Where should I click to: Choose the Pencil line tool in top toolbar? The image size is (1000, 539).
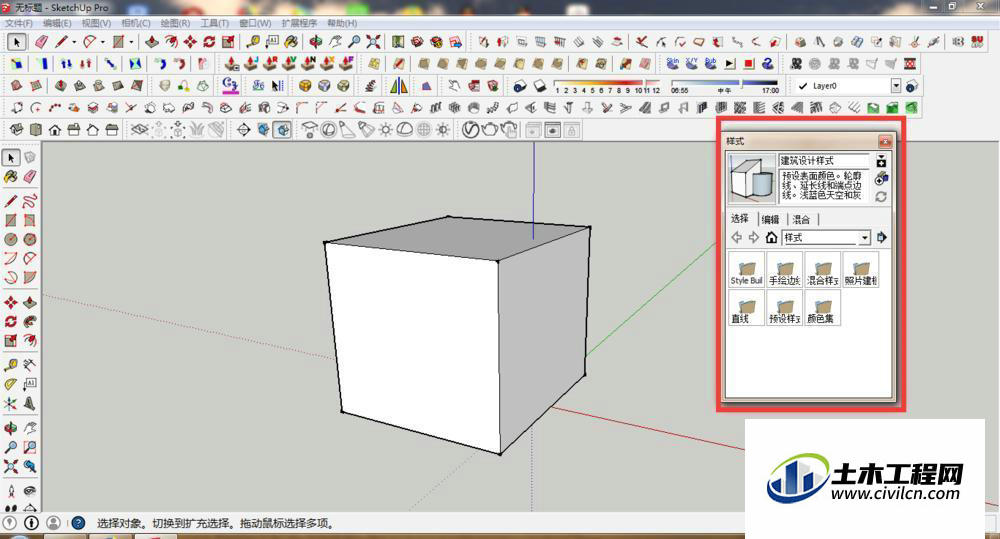pos(61,42)
